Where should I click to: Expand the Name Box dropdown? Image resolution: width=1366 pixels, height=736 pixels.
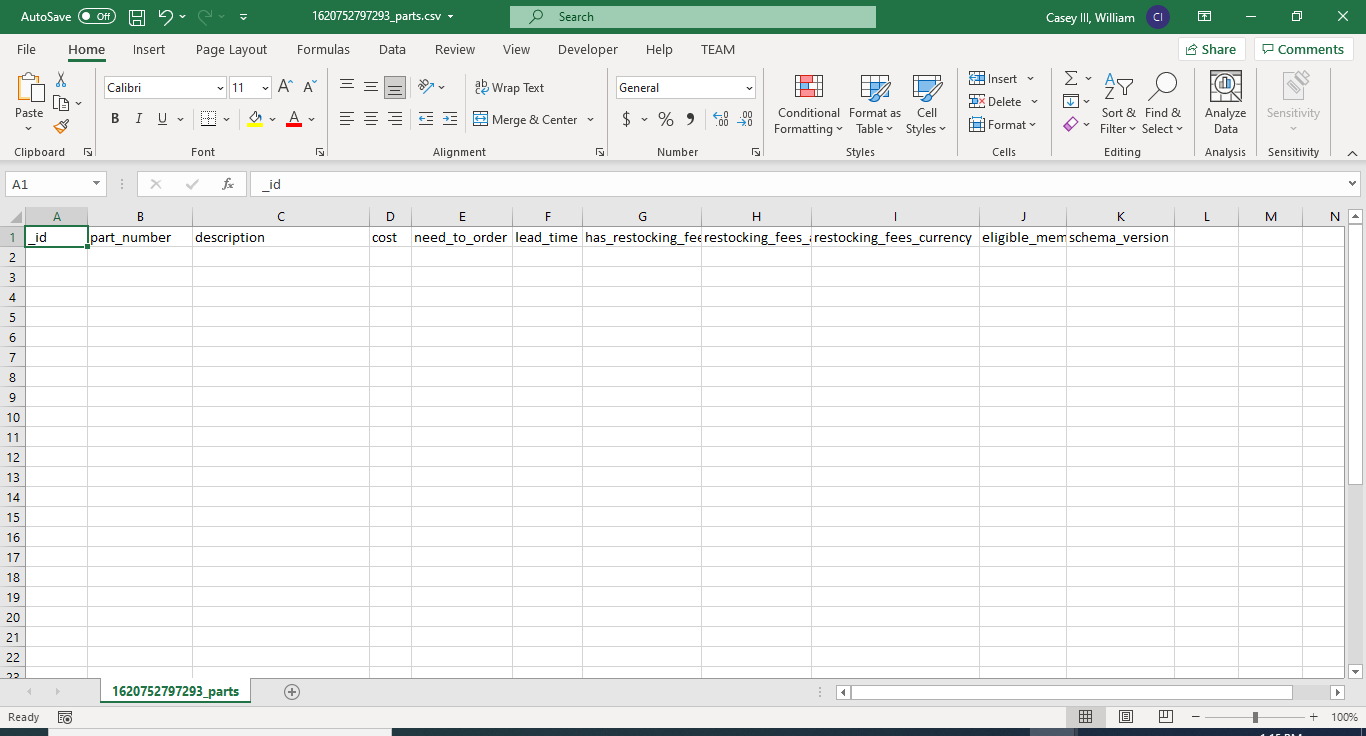[x=97, y=184]
